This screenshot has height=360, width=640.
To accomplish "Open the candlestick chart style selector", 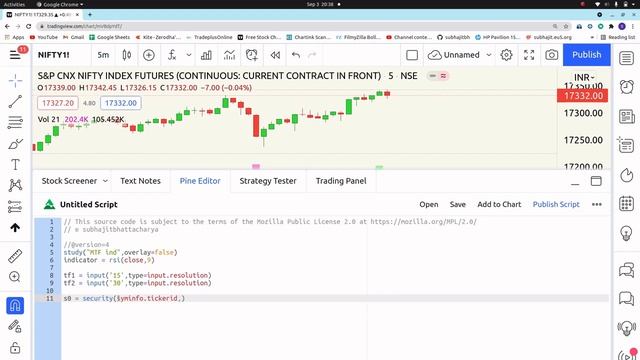I will tap(127, 55).
